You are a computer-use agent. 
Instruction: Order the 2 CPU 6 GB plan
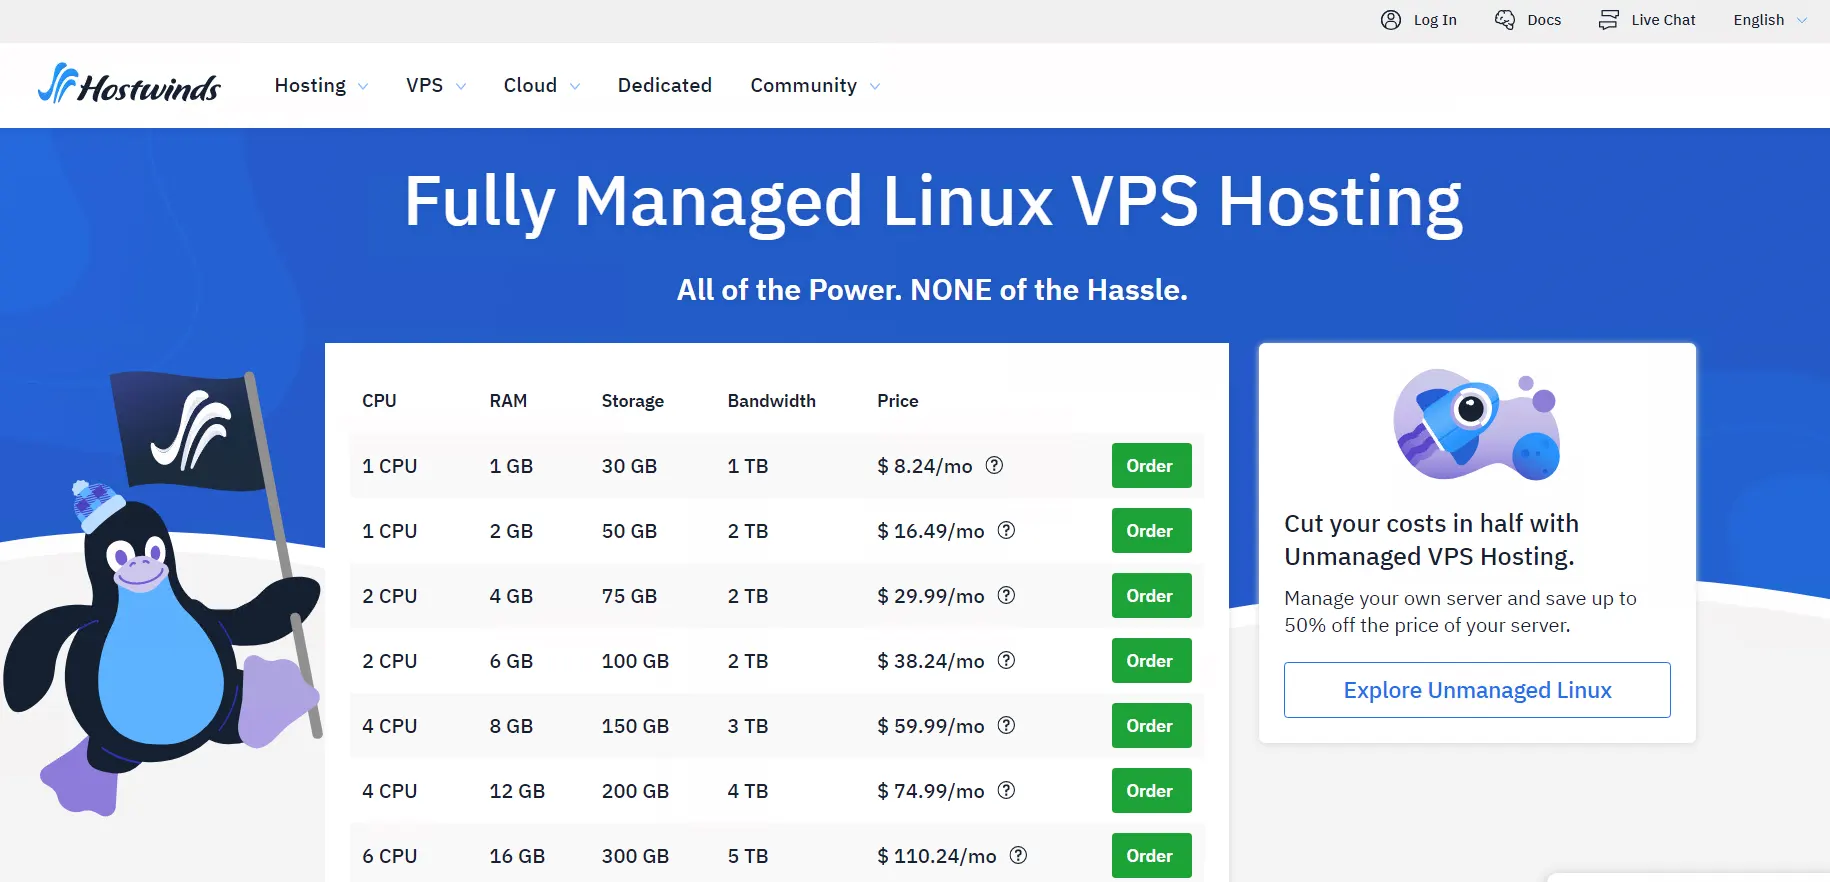(x=1151, y=660)
